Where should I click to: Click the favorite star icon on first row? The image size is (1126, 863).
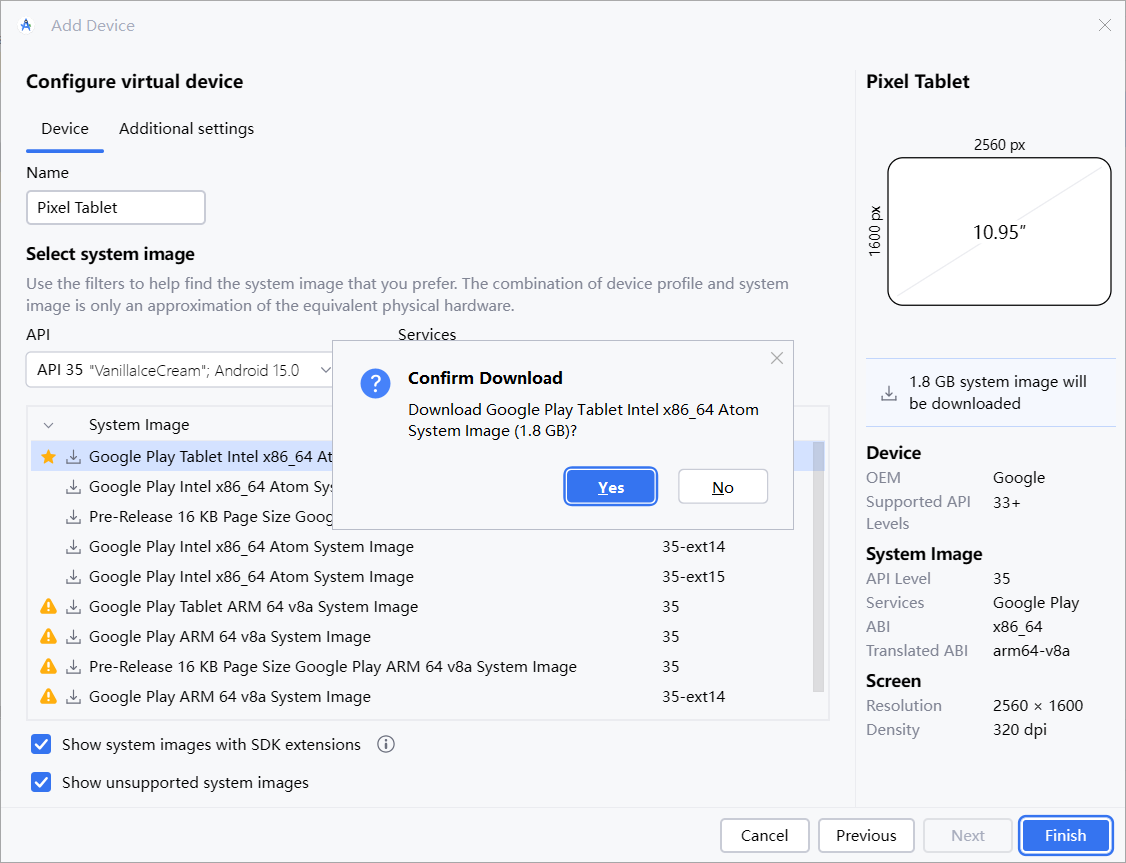click(48, 457)
